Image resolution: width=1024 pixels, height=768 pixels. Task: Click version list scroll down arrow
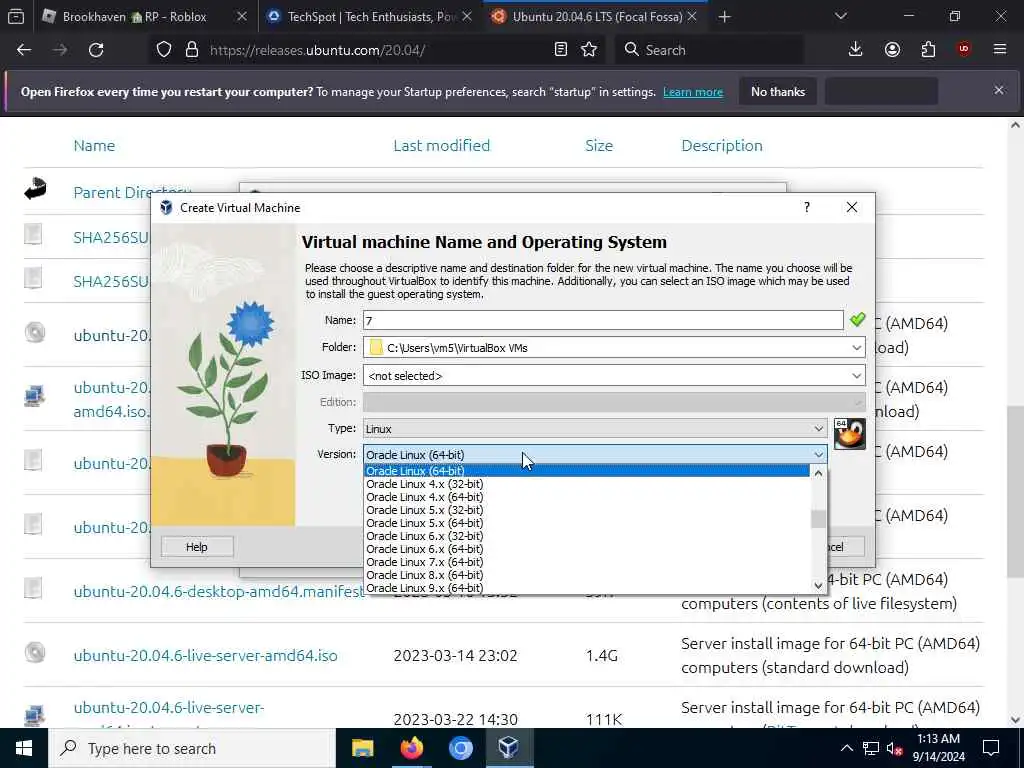818,586
